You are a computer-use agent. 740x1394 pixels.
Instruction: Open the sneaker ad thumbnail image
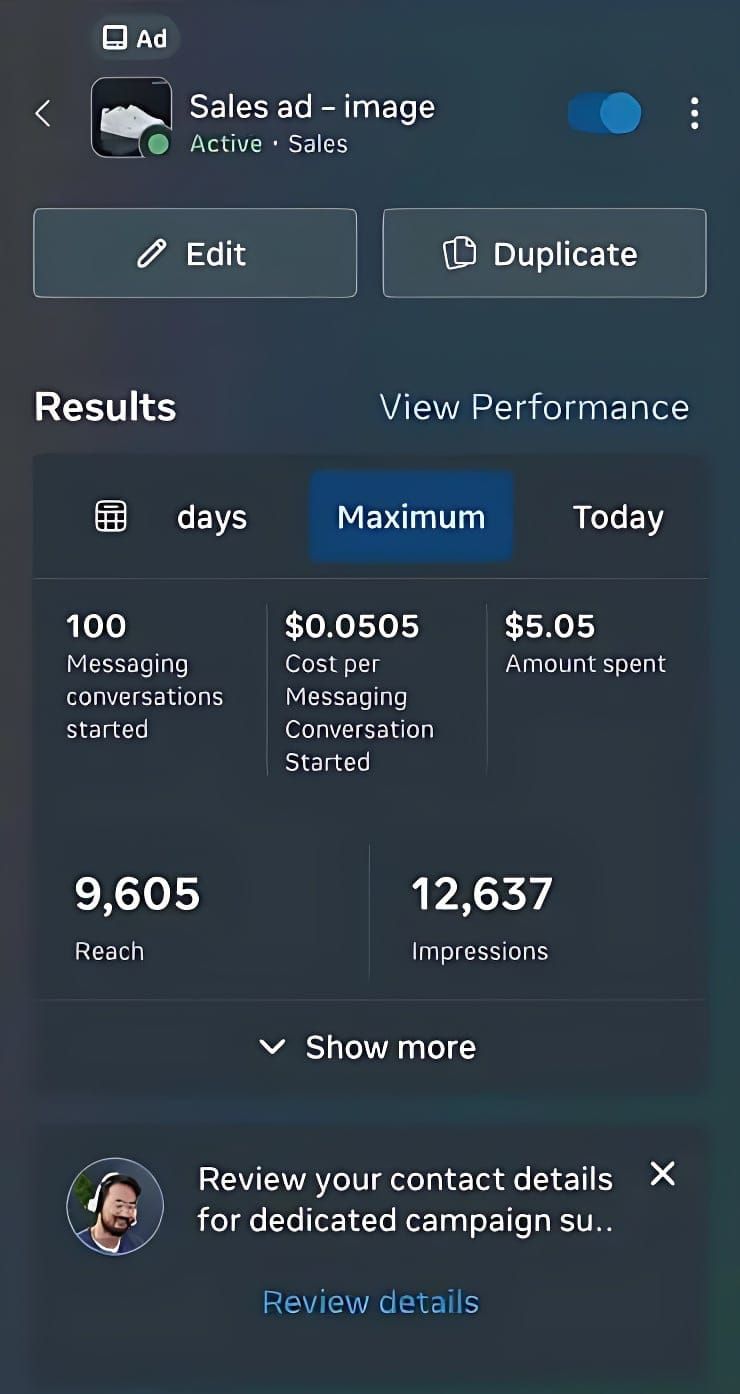(x=131, y=118)
